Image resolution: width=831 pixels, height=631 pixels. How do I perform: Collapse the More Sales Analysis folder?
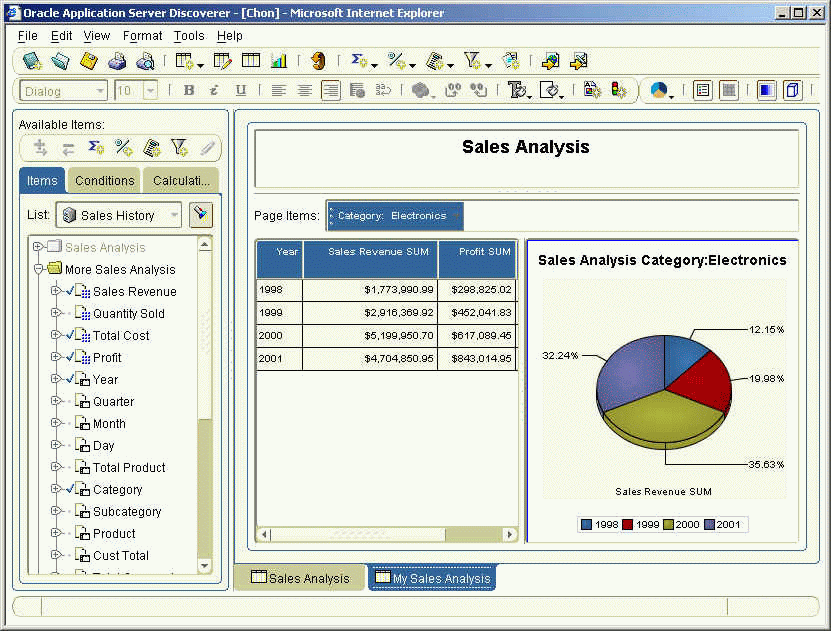(x=38, y=269)
